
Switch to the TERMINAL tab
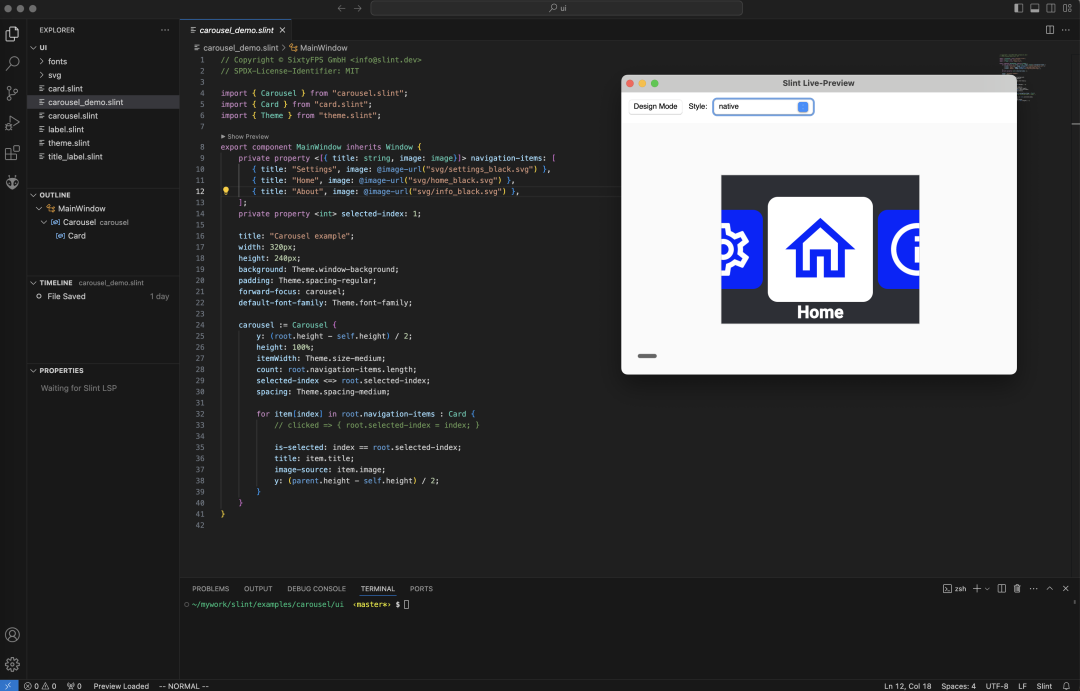[x=377, y=588]
